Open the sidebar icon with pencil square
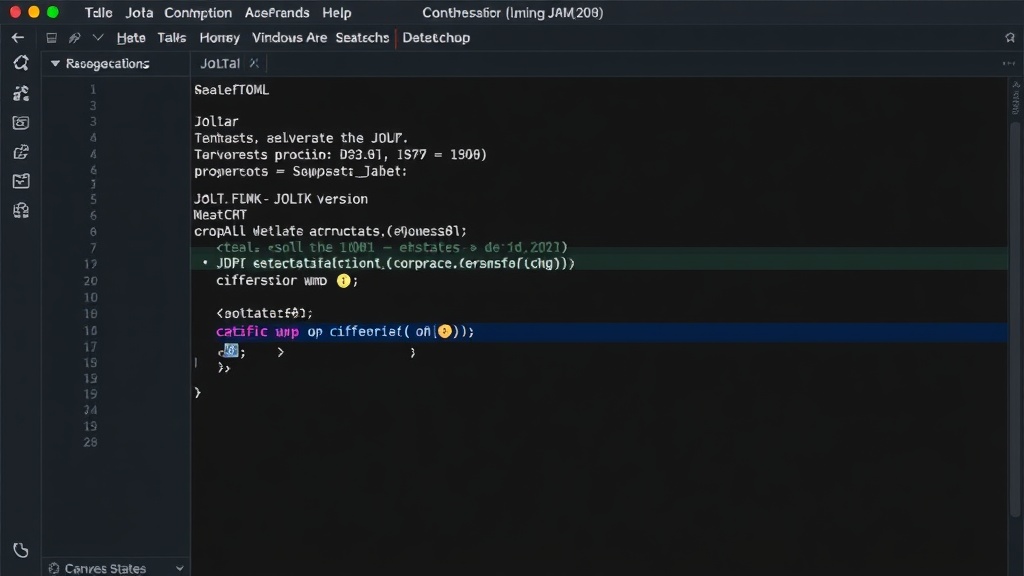 click(21, 152)
